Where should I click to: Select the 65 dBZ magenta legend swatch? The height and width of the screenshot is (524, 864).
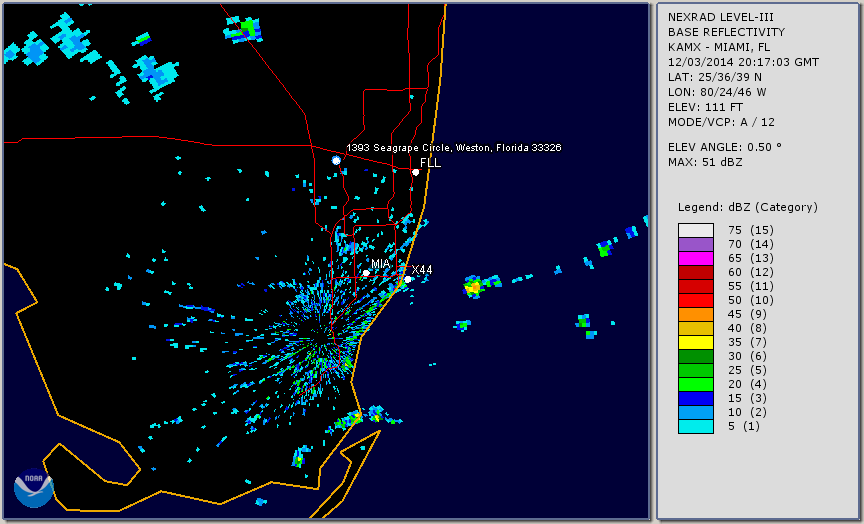[x=696, y=258]
